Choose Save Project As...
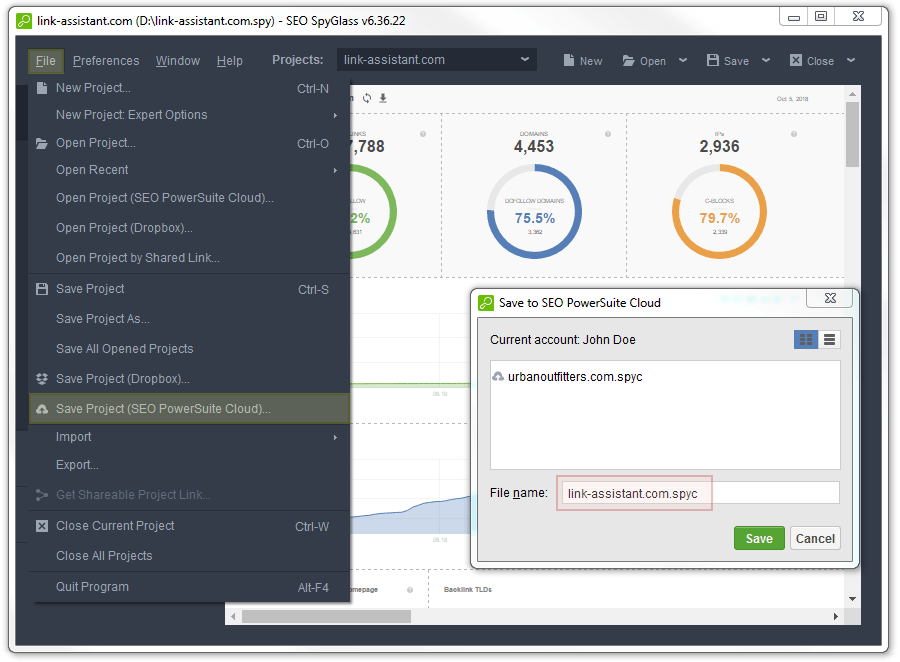The width and height of the screenshot is (900, 662). point(189,319)
